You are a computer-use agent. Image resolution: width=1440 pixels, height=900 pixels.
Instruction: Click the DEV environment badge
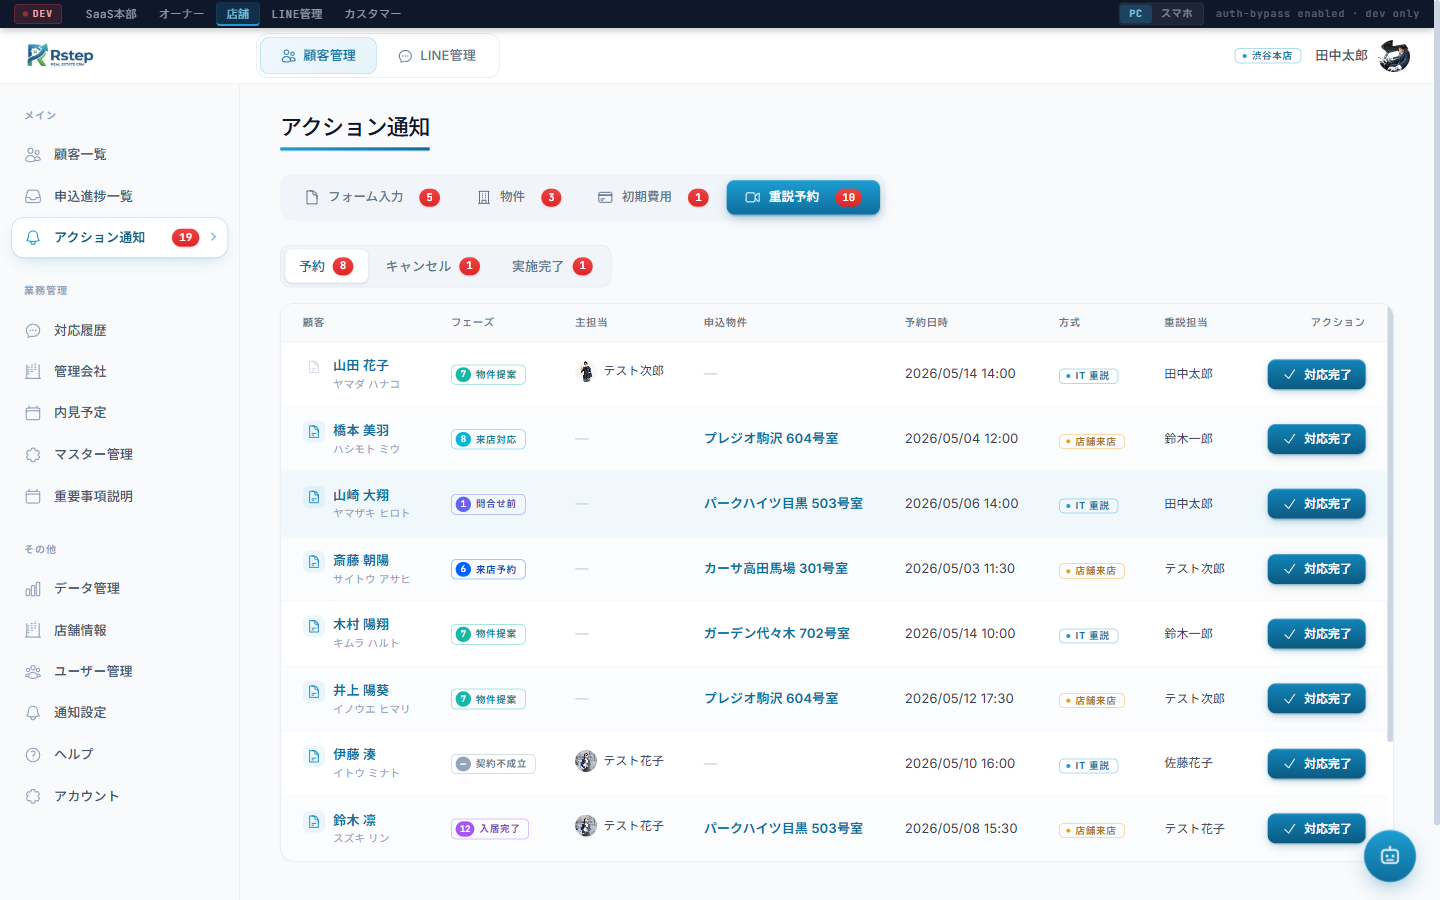click(38, 14)
